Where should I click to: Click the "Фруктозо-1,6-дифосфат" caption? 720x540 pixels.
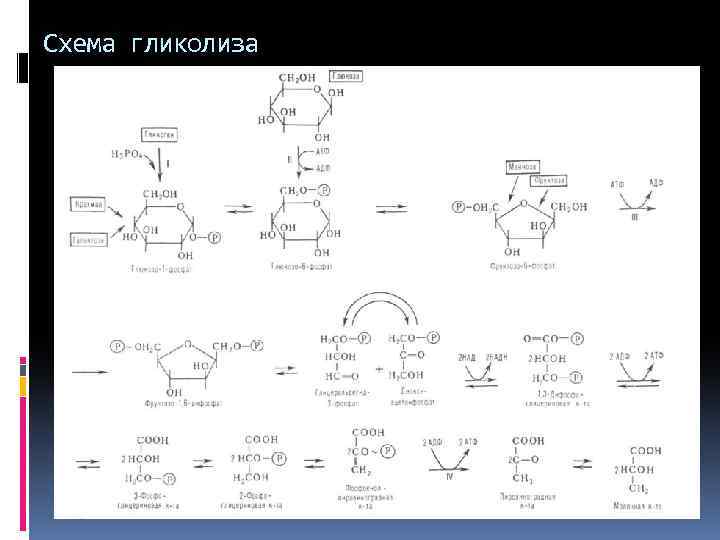tap(183, 403)
